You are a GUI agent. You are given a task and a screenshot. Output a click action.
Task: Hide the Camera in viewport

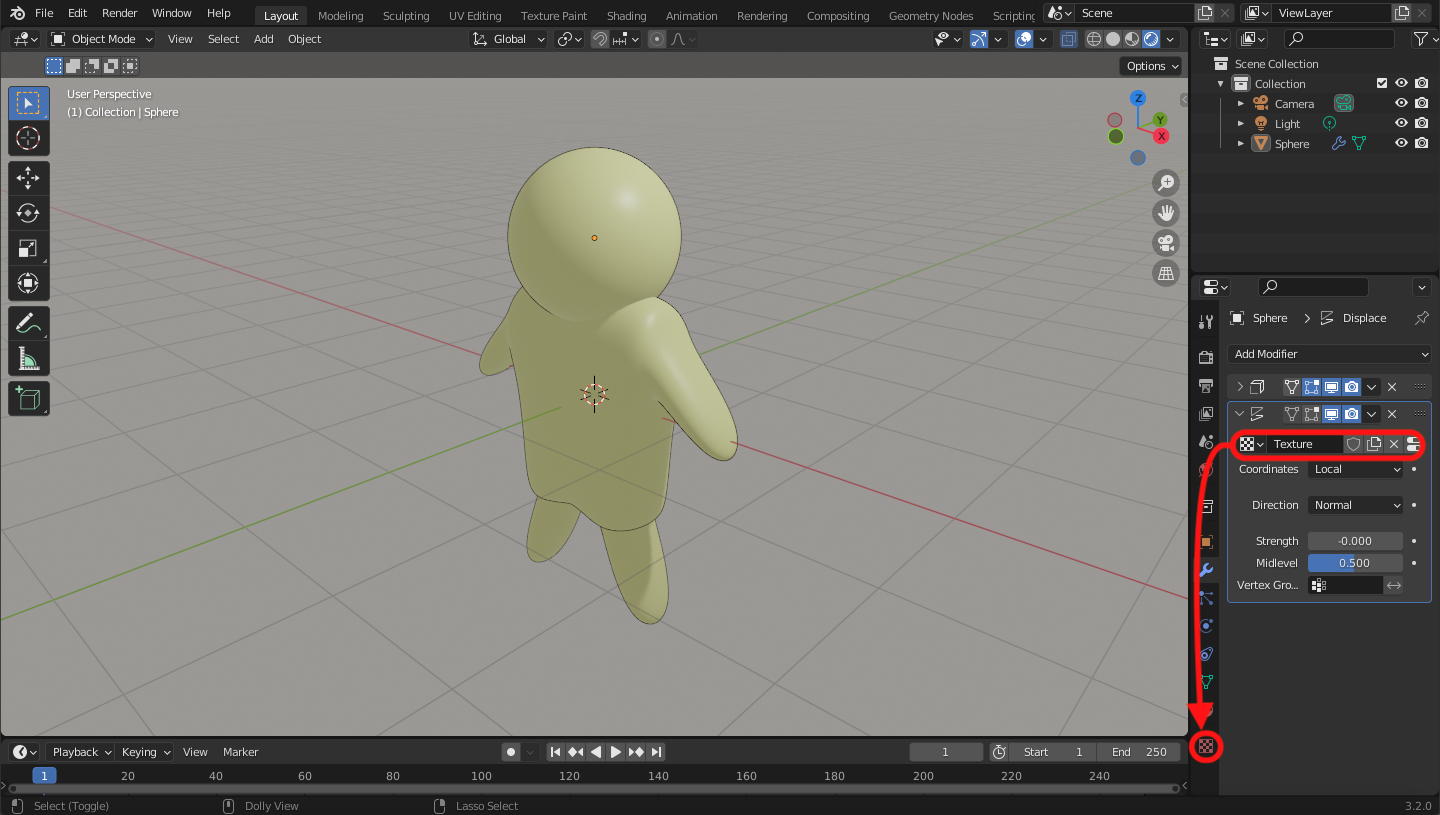point(1402,104)
